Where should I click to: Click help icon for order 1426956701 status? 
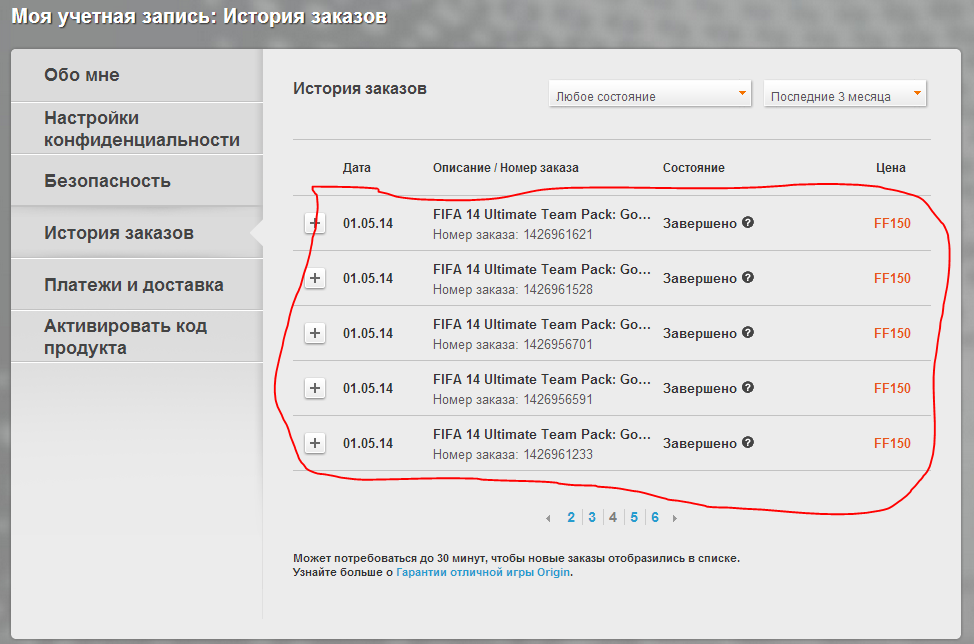(748, 332)
